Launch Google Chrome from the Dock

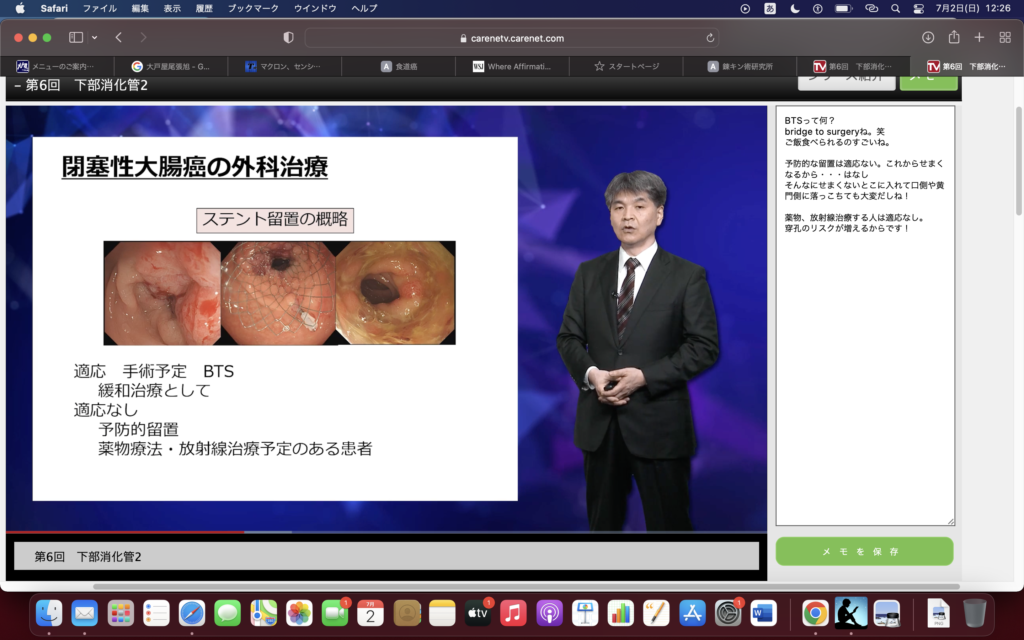815,612
